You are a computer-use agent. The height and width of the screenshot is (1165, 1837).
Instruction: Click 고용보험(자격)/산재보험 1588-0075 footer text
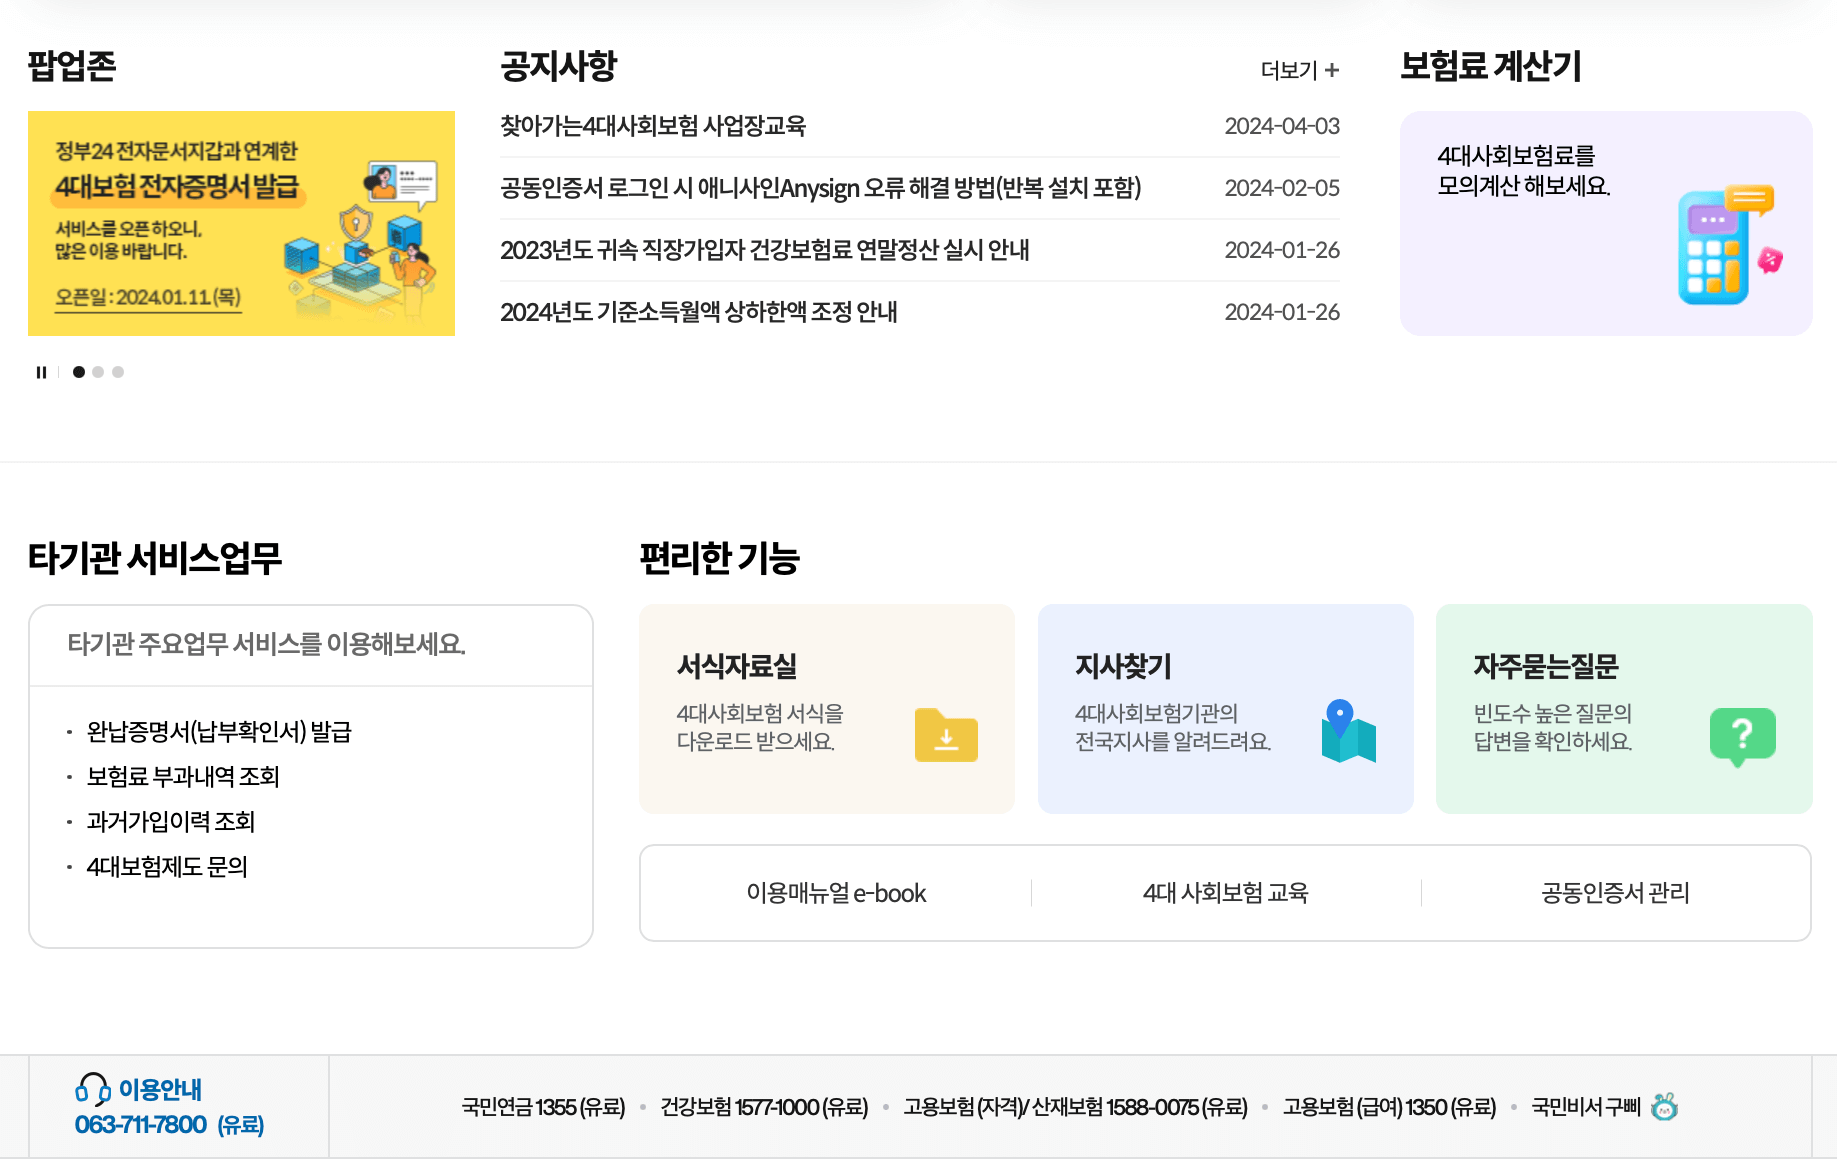pyautogui.click(x=1076, y=1107)
